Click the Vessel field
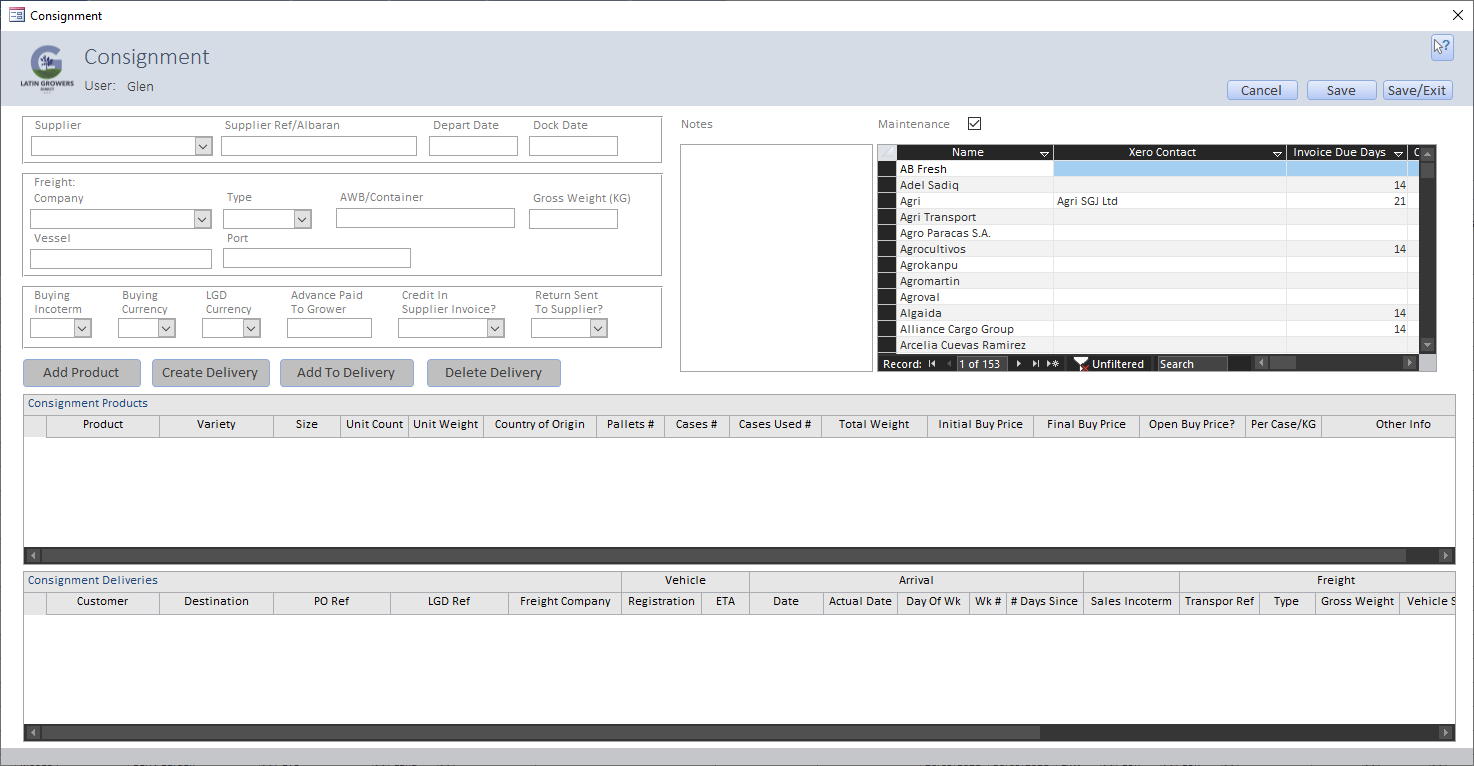 [121, 259]
